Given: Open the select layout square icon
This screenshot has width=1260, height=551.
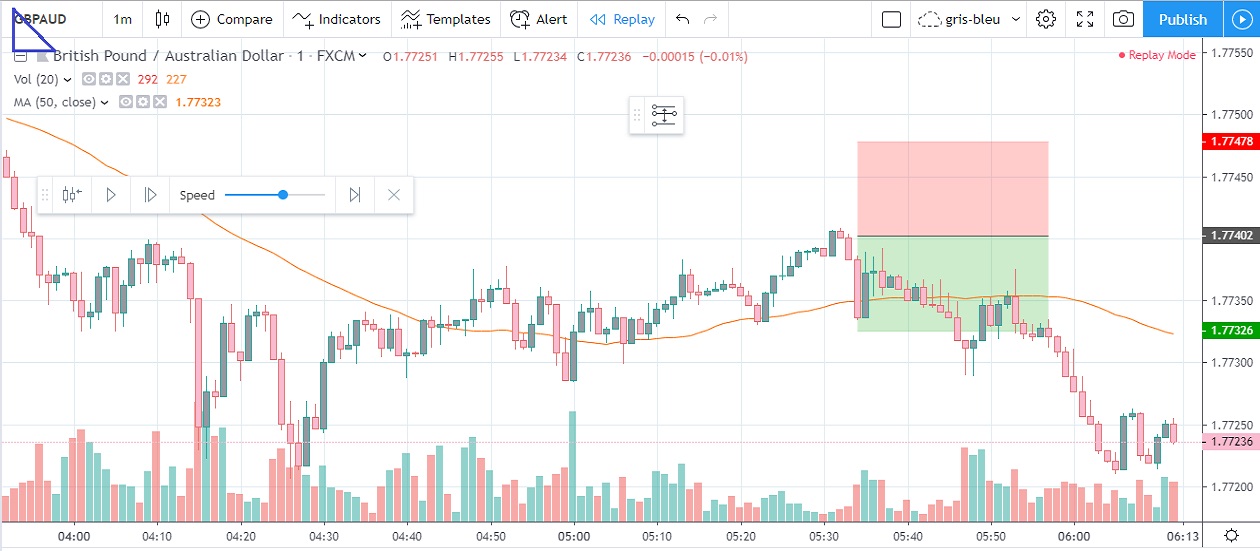Looking at the screenshot, I should pos(892,19).
